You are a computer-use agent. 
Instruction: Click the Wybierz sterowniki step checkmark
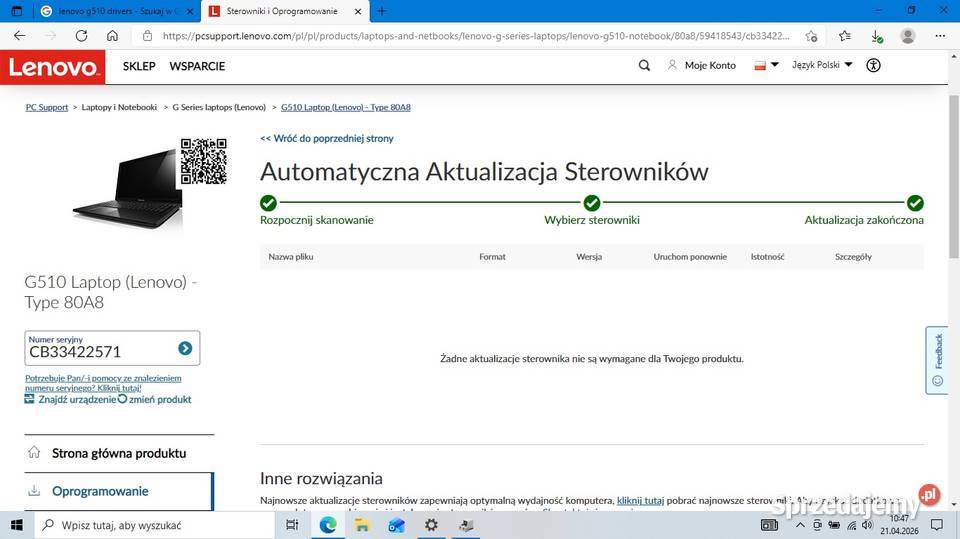(x=591, y=203)
